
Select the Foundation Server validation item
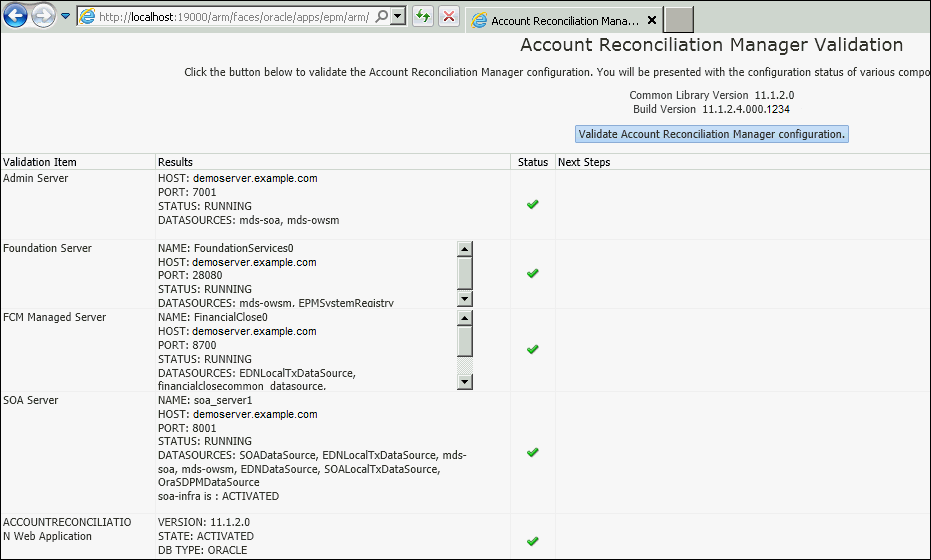48,248
